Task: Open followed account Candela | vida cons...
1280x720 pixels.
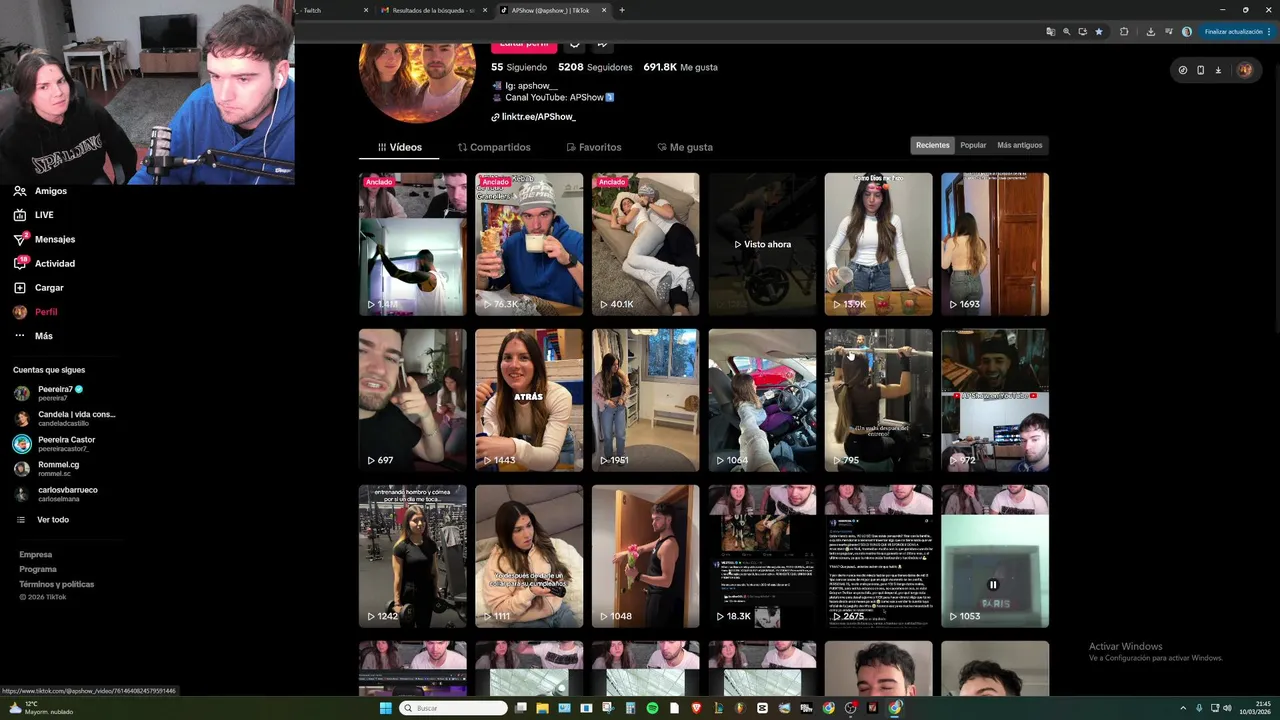Action: 65,418
